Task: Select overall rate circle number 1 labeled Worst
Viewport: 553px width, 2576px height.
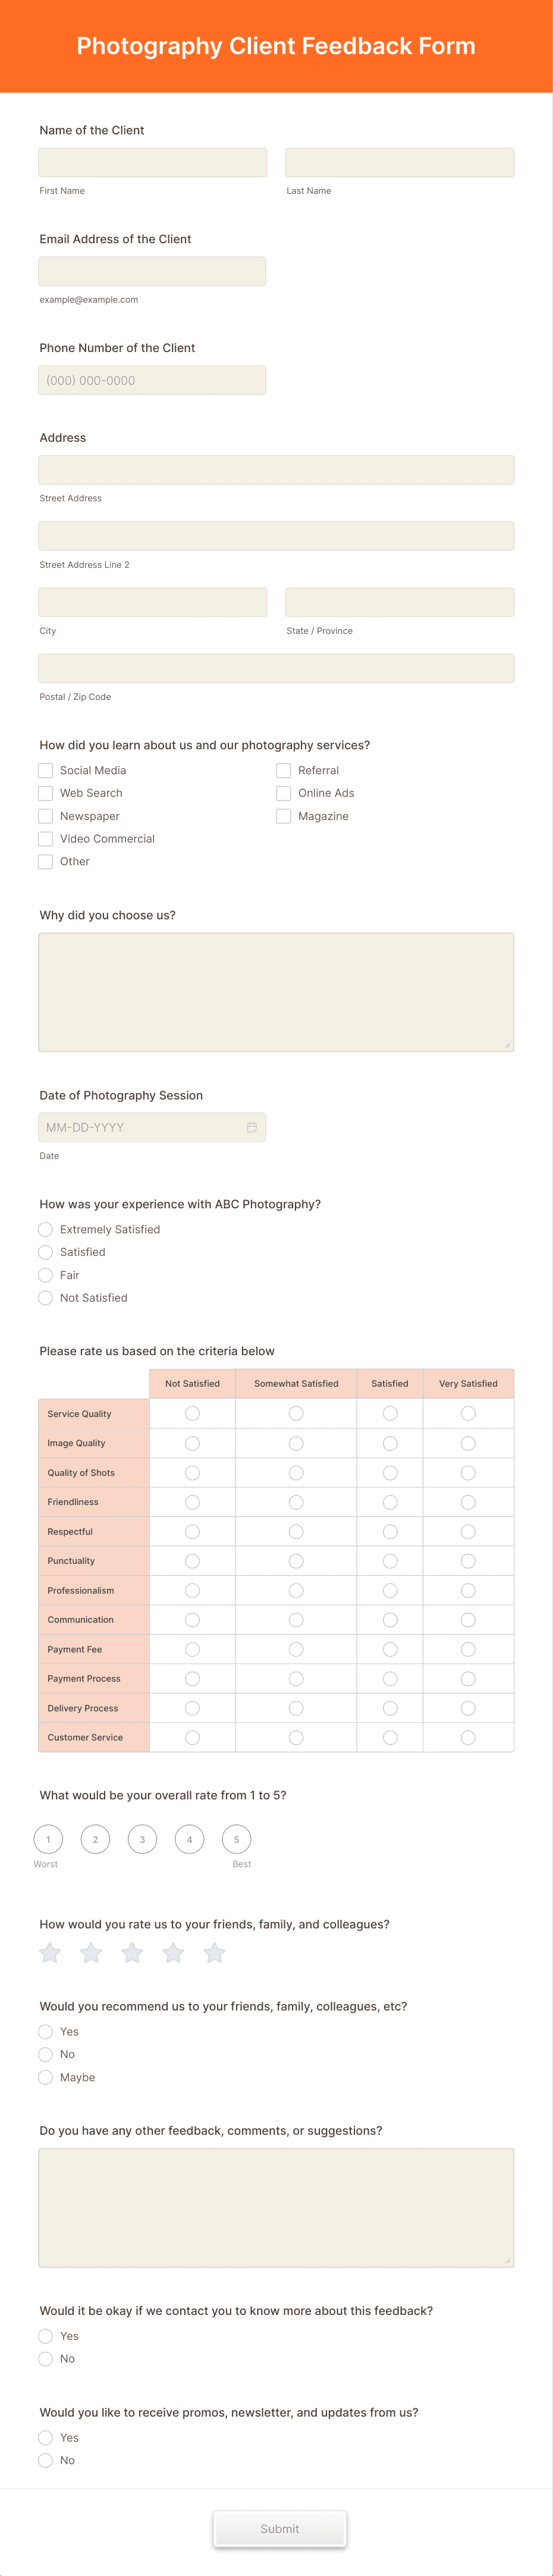Action: (49, 1839)
